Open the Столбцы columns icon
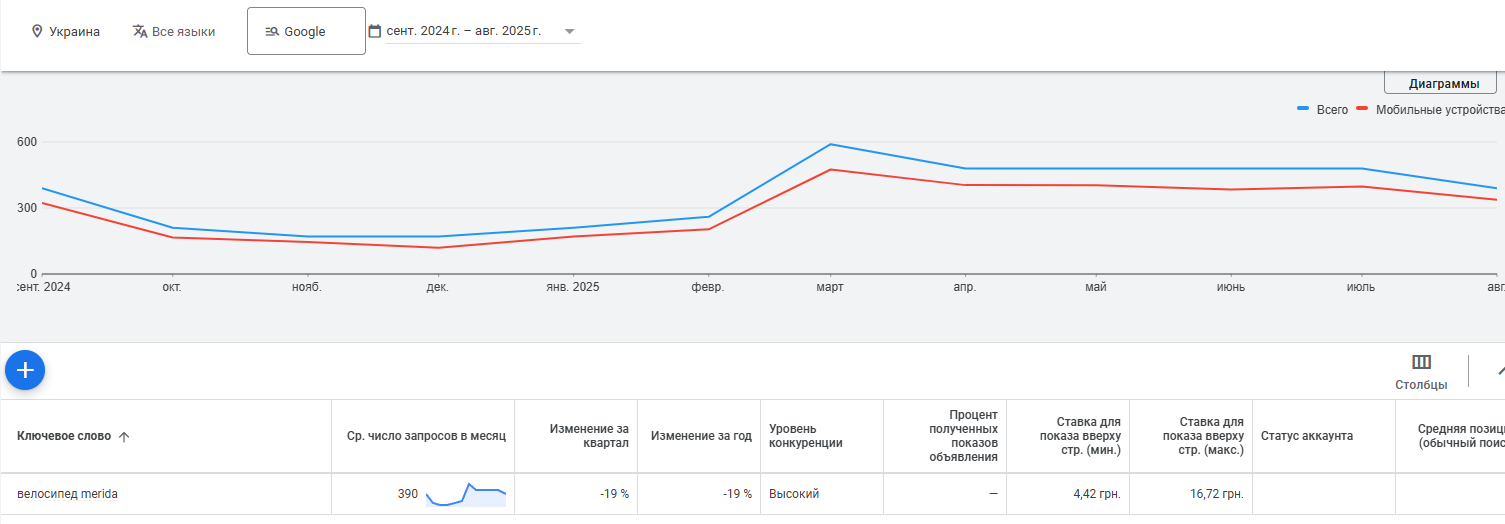The image size is (1505, 524). pos(1421,362)
